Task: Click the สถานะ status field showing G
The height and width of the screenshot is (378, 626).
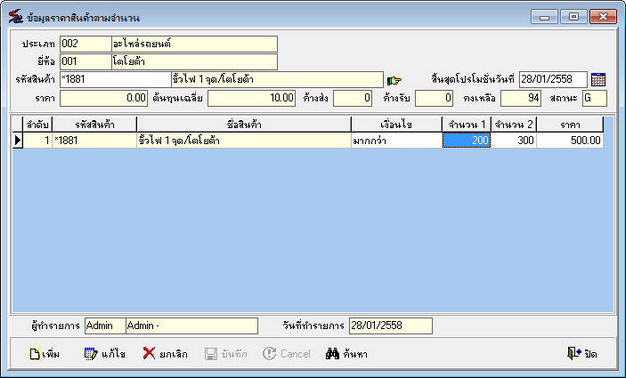Action: 594,98
